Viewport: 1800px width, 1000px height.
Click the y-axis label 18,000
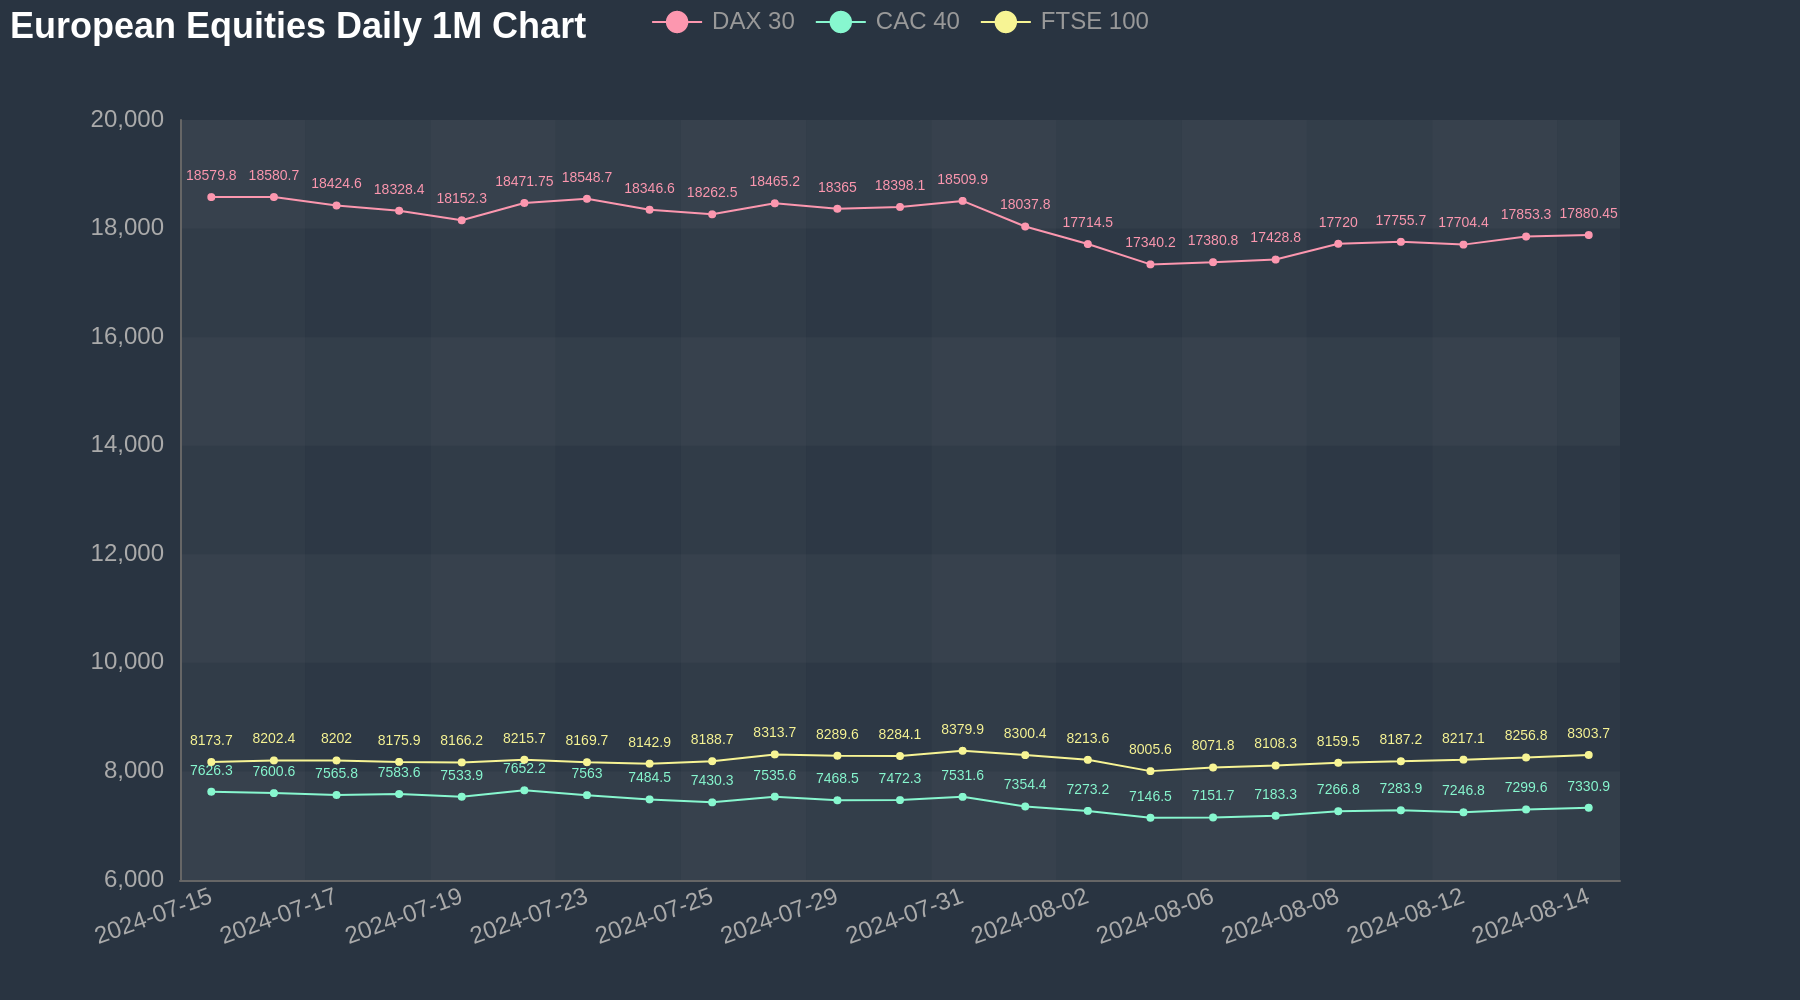tap(127, 228)
